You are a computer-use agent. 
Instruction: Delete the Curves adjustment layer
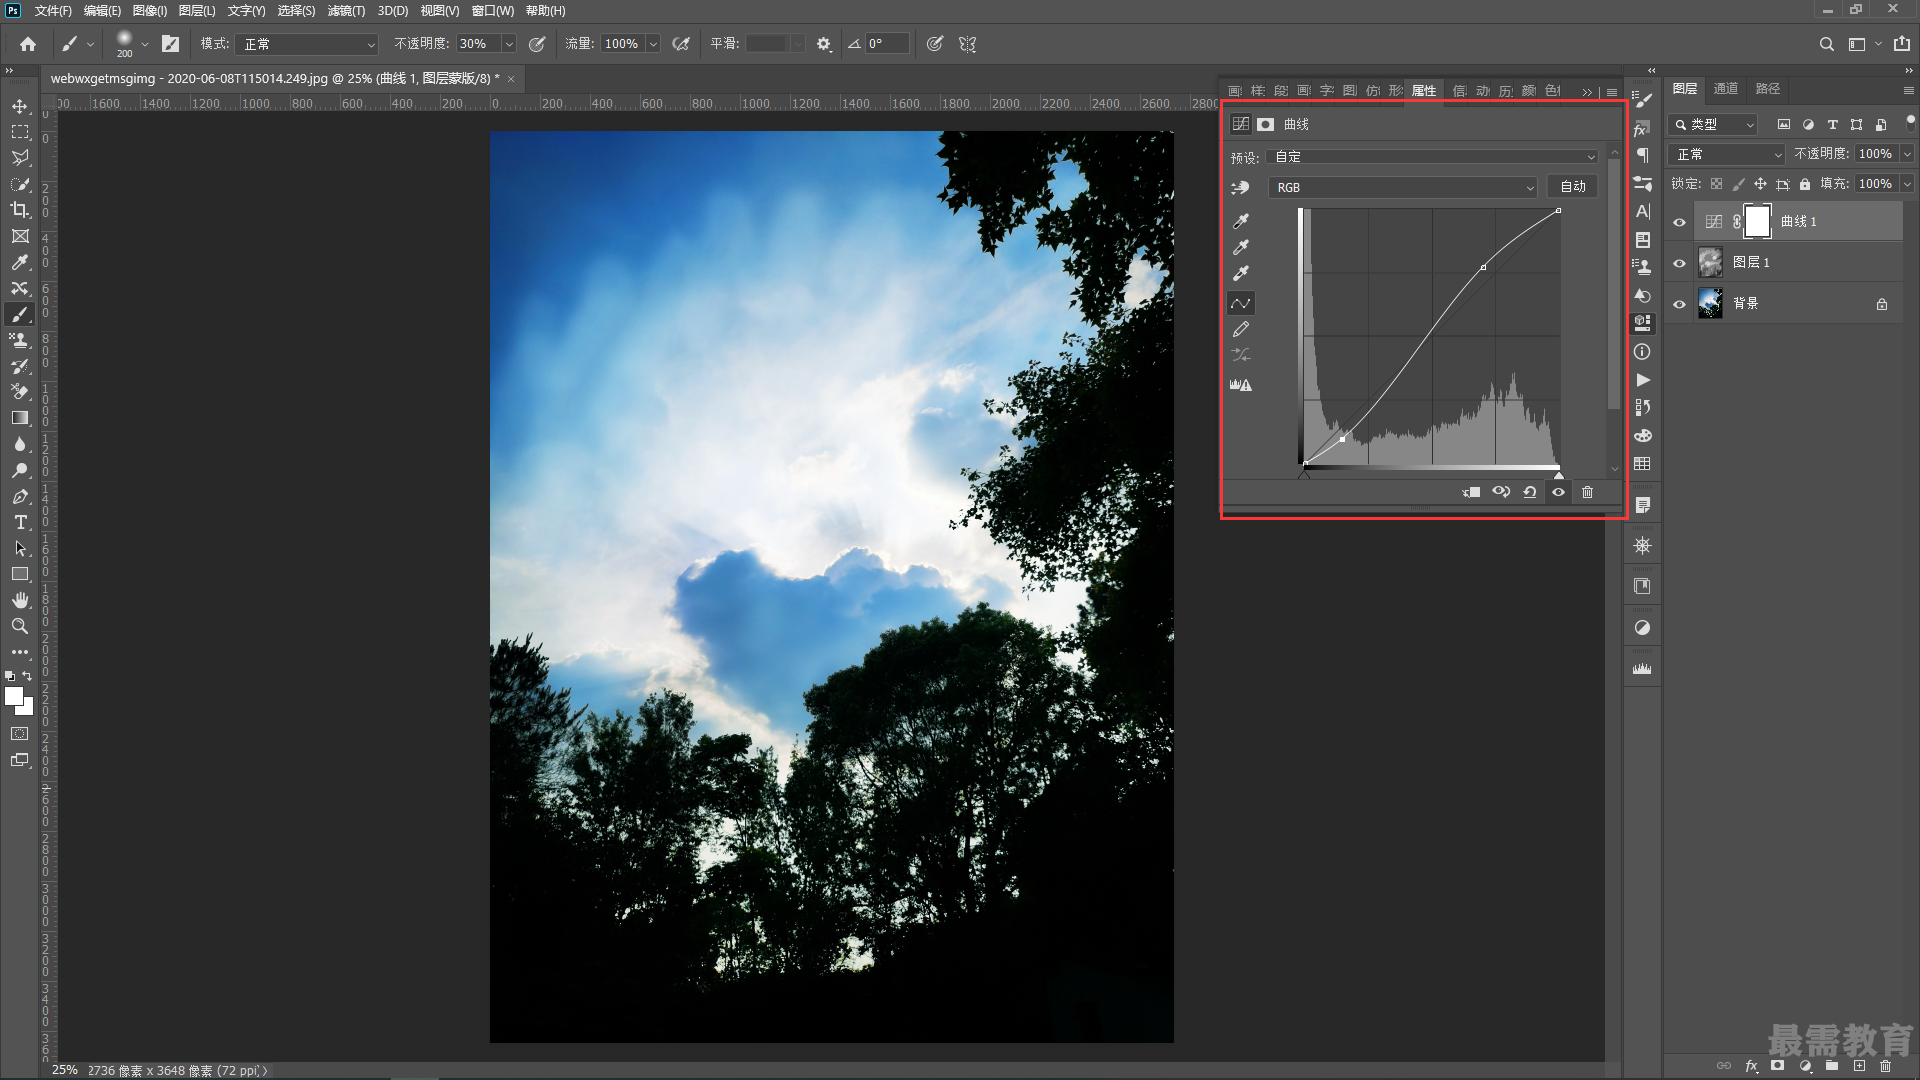[x=1587, y=492]
